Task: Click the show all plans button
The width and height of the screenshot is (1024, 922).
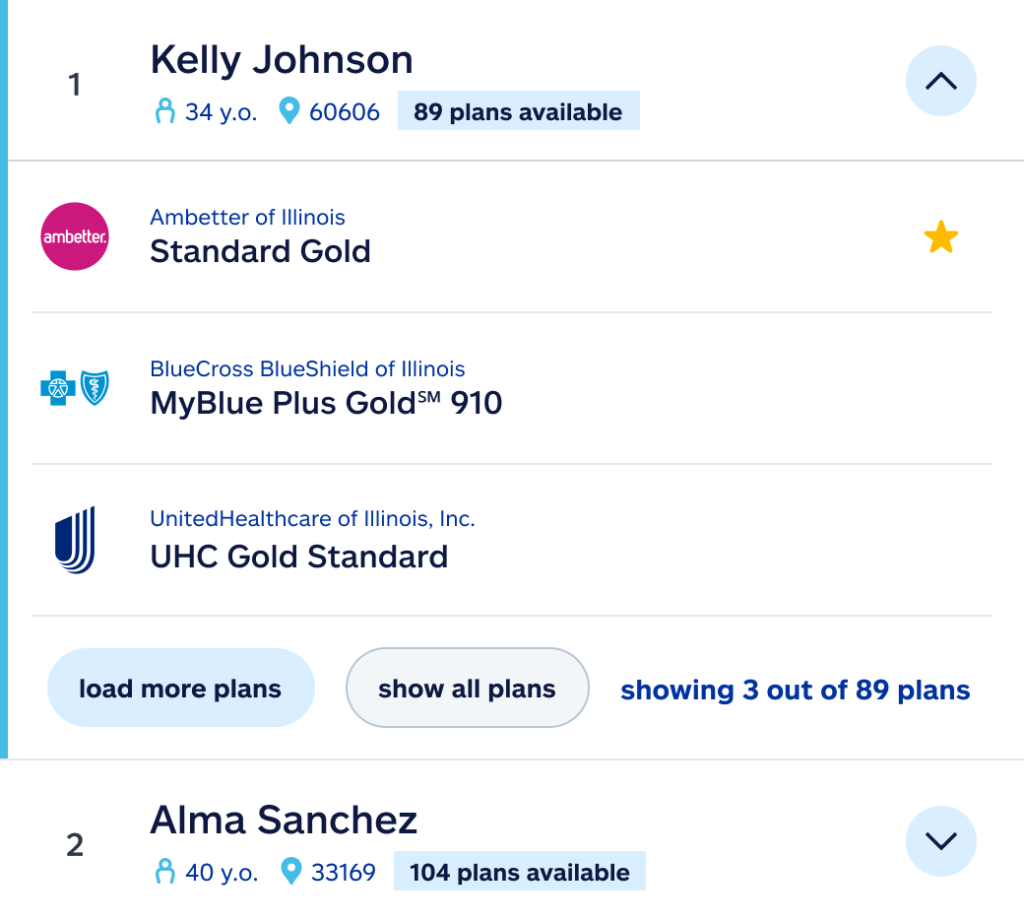Action: tap(466, 688)
